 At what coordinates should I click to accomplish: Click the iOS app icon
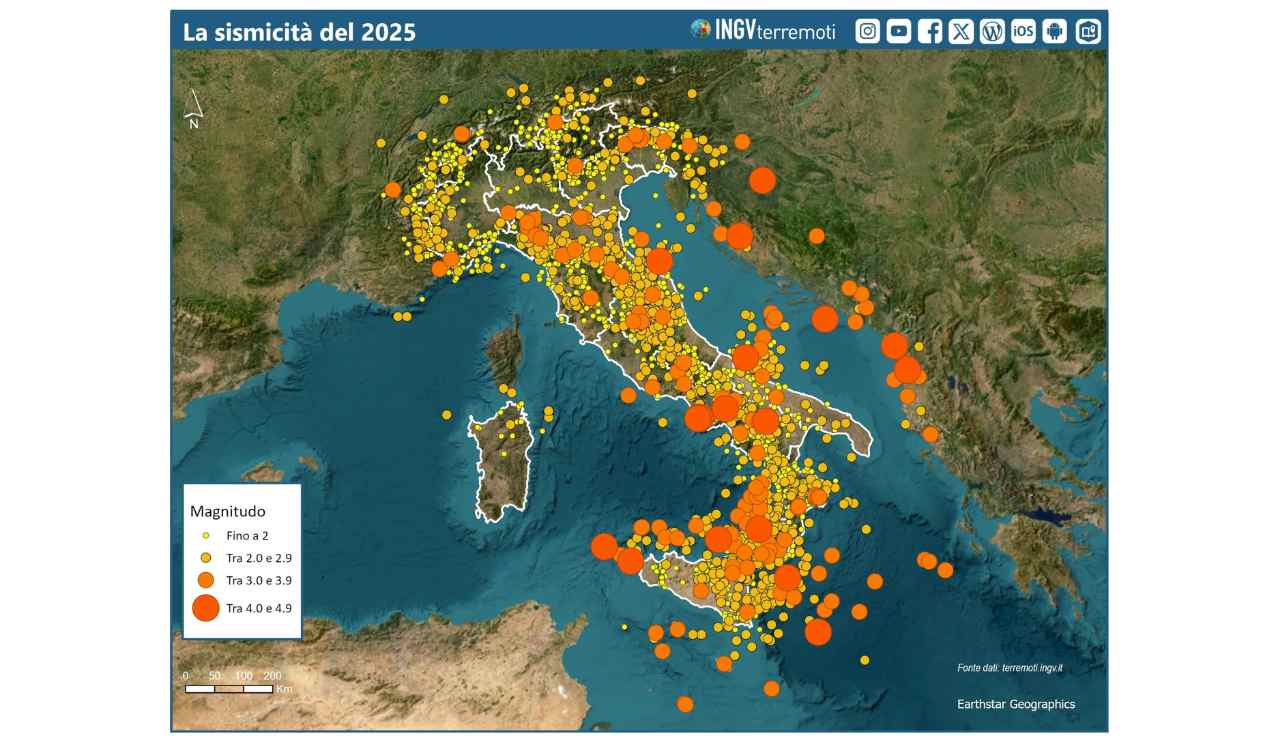[1023, 31]
